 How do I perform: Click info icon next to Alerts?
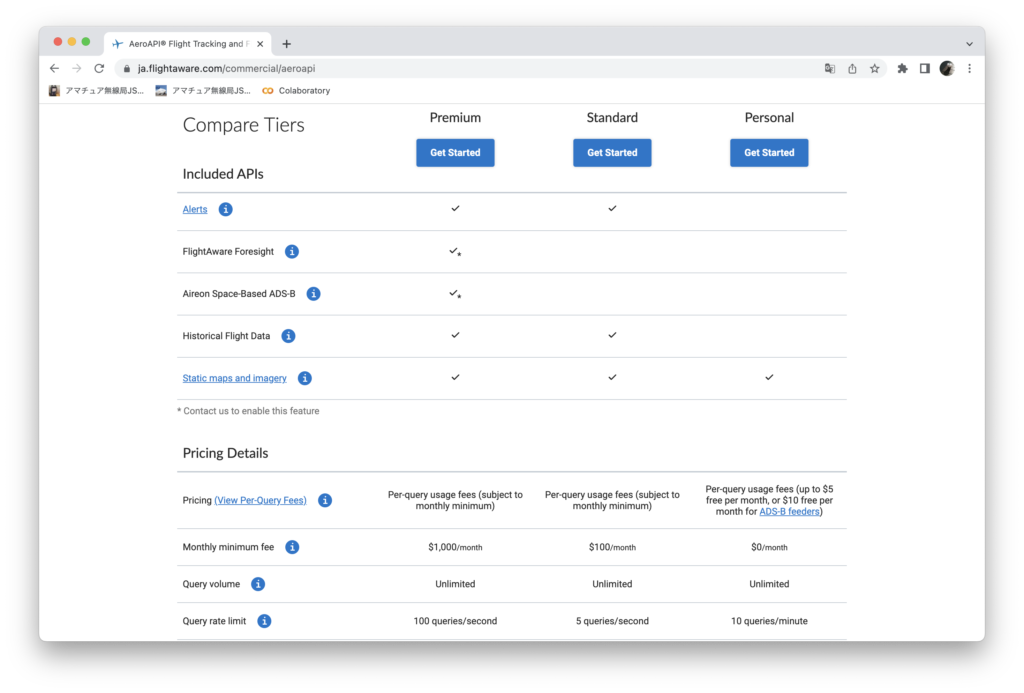[x=226, y=209]
